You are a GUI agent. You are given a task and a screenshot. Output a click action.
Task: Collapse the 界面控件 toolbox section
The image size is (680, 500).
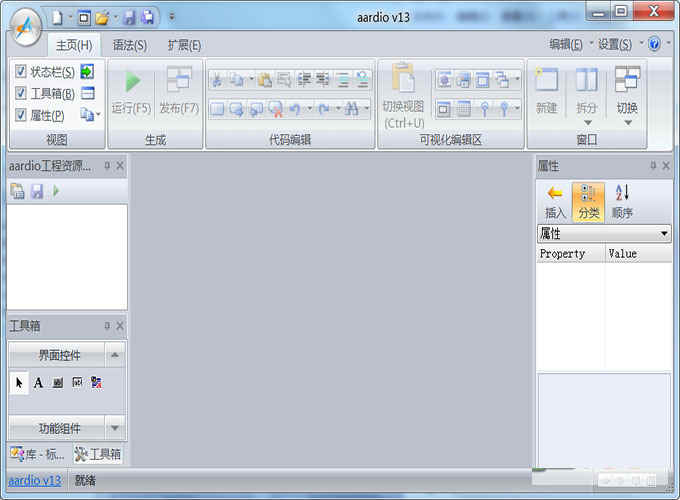click(x=115, y=355)
